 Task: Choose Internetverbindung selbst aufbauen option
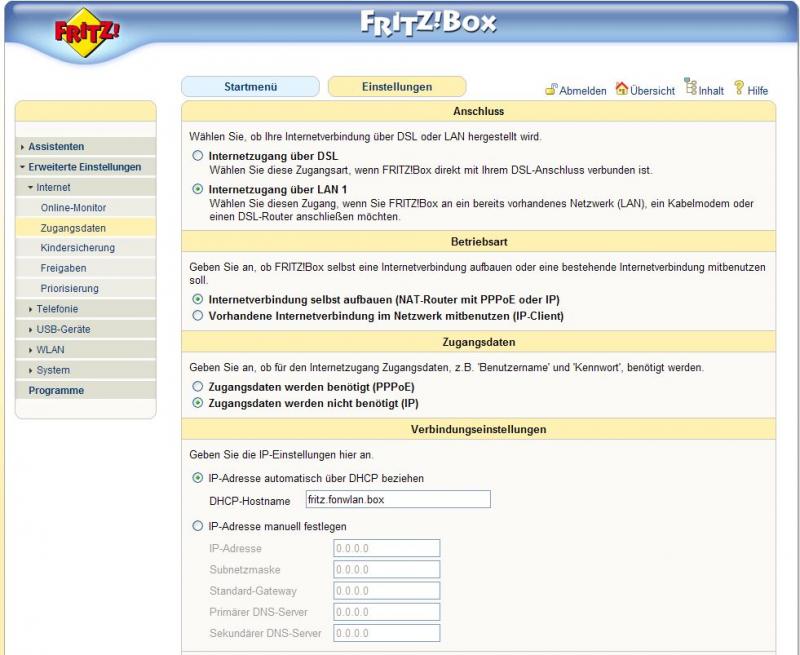pyautogui.click(x=197, y=299)
